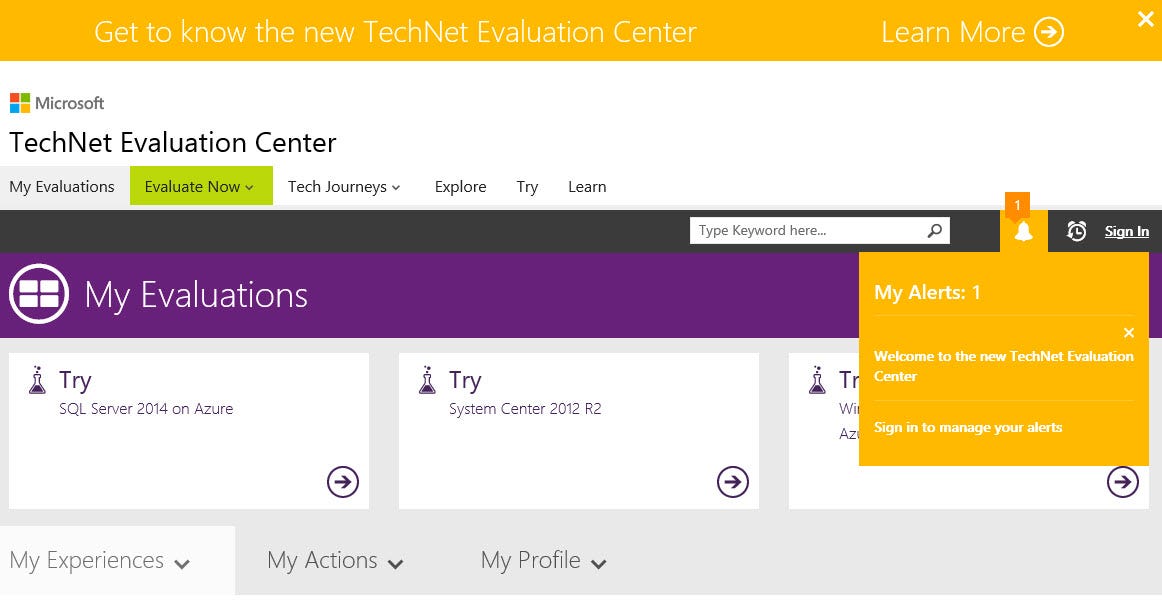The width and height of the screenshot is (1162, 612).
Task: Switch to the Explore tab
Action: (460, 186)
